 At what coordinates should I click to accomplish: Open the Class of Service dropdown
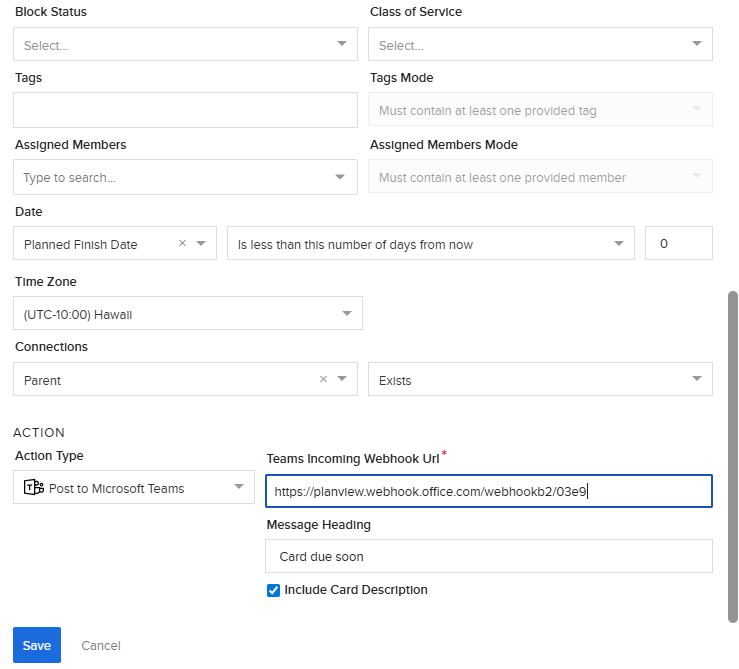click(540, 44)
